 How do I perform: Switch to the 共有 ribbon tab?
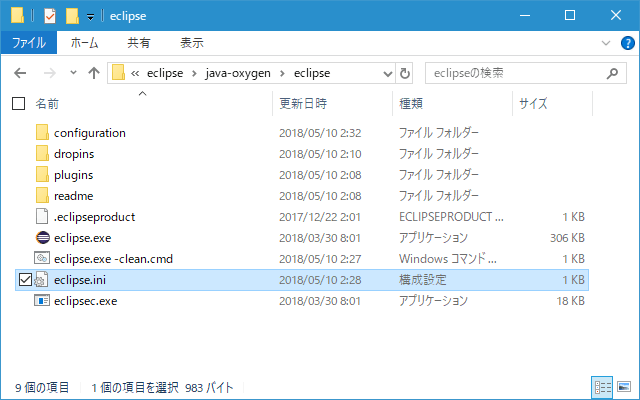click(138, 42)
